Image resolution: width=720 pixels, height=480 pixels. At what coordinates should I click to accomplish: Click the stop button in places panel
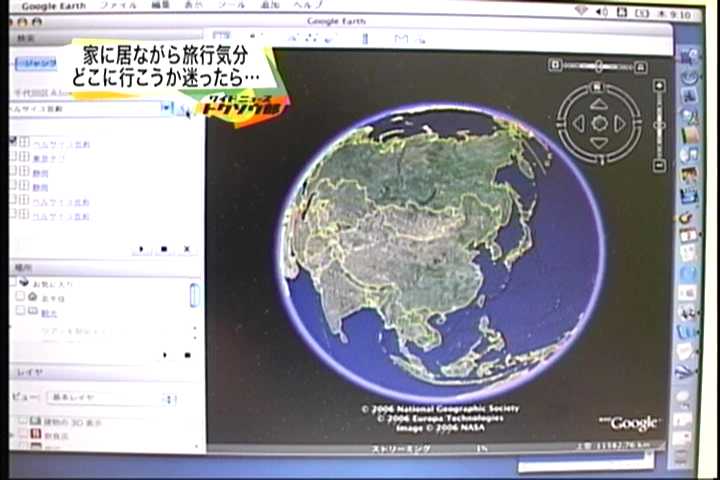(x=187, y=355)
